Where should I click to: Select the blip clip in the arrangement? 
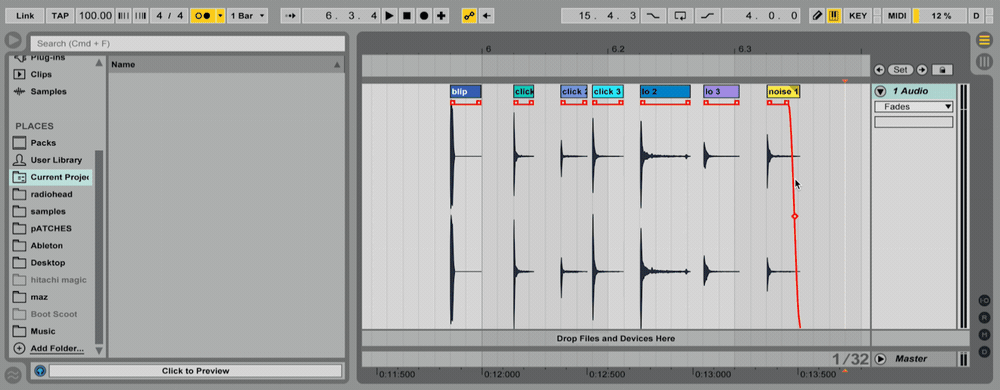[x=466, y=92]
